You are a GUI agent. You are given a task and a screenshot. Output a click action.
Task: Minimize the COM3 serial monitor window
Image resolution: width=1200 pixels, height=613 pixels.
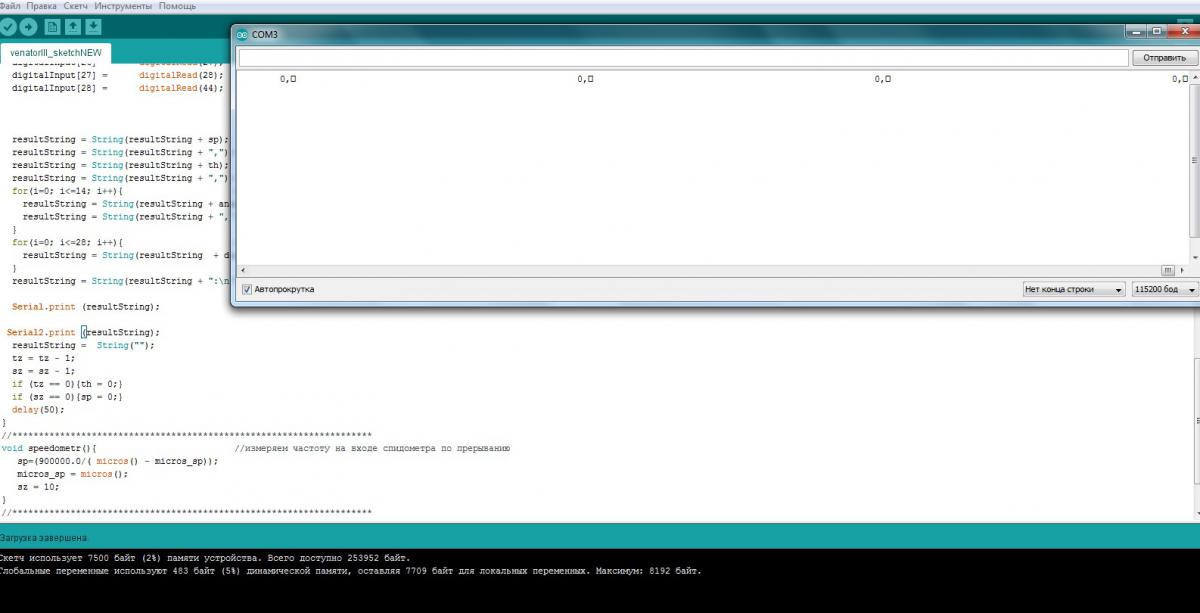tap(1134, 32)
